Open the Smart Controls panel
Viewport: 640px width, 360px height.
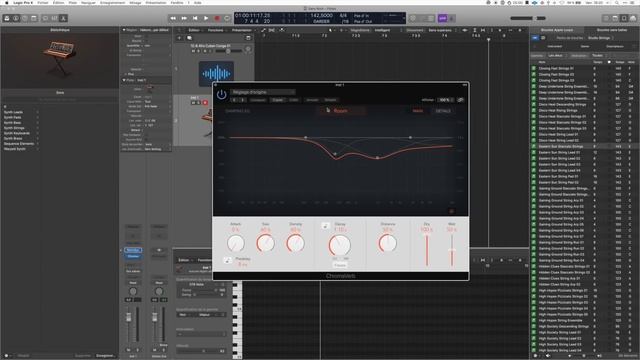pyautogui.click(x=45, y=18)
